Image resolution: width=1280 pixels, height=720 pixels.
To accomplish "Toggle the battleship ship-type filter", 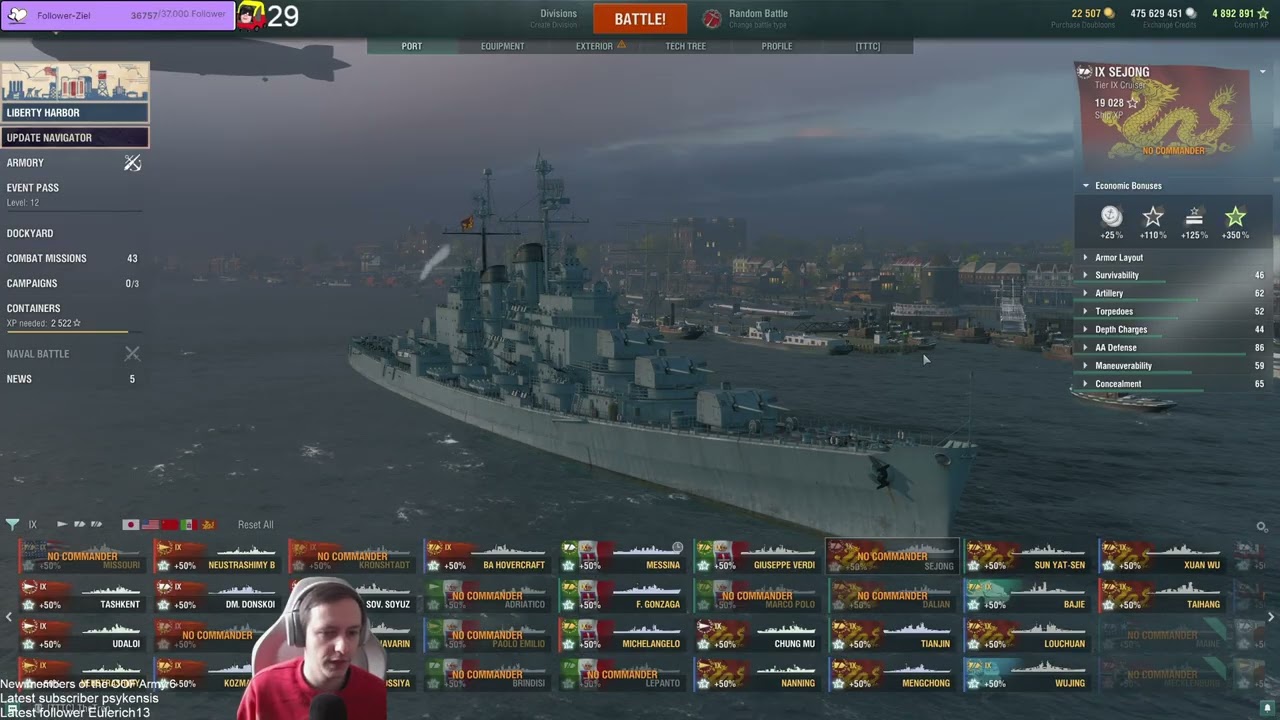I will tap(96, 525).
